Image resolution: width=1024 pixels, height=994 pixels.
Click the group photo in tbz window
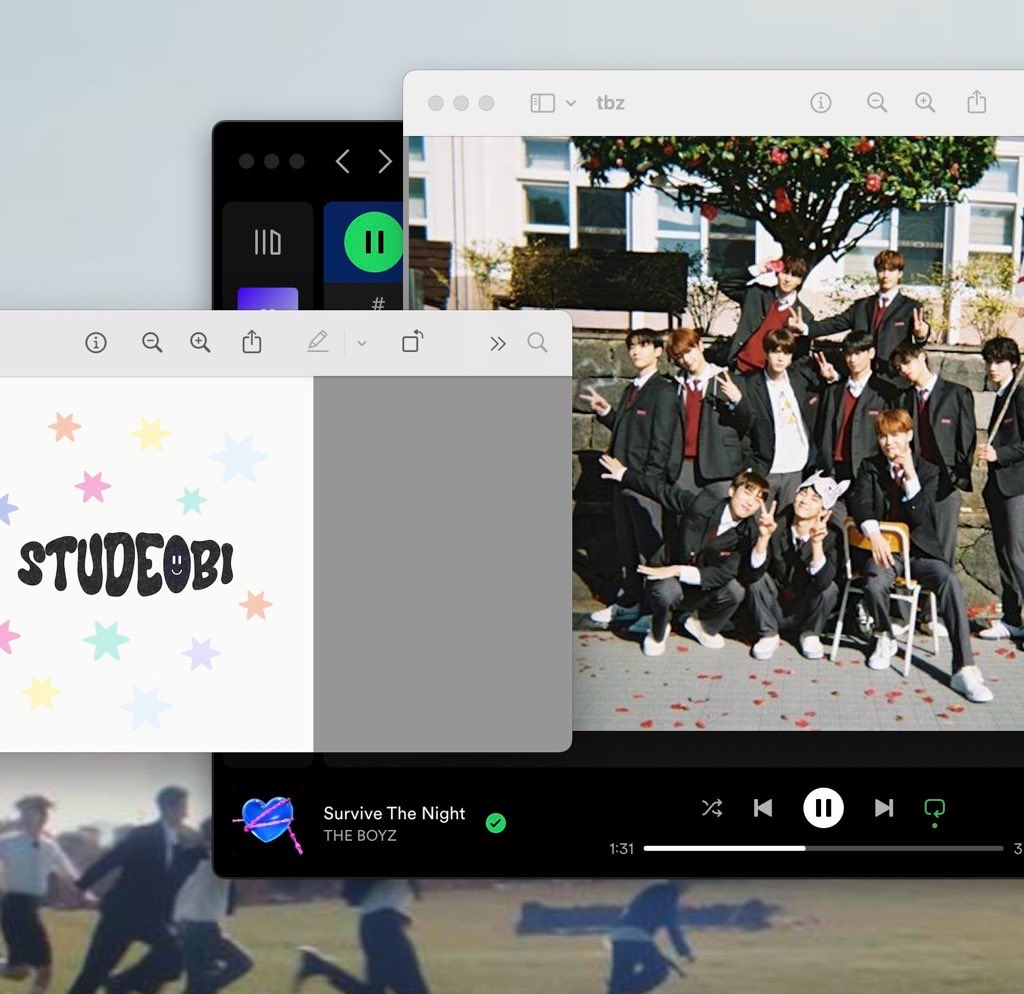click(798, 434)
